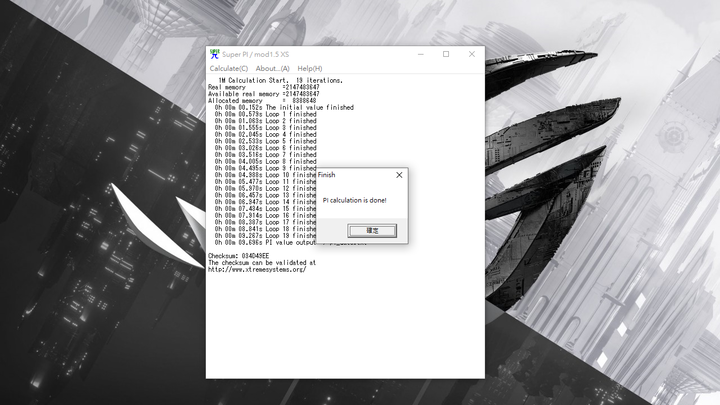Open the About...(A) menu
Viewport: 720px width, 405px height.
tap(272, 68)
